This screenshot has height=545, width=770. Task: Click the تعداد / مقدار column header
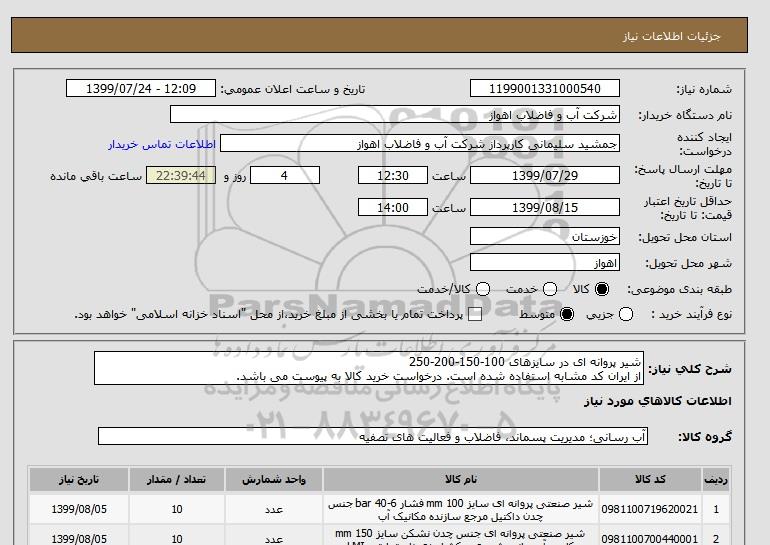[x=177, y=479]
